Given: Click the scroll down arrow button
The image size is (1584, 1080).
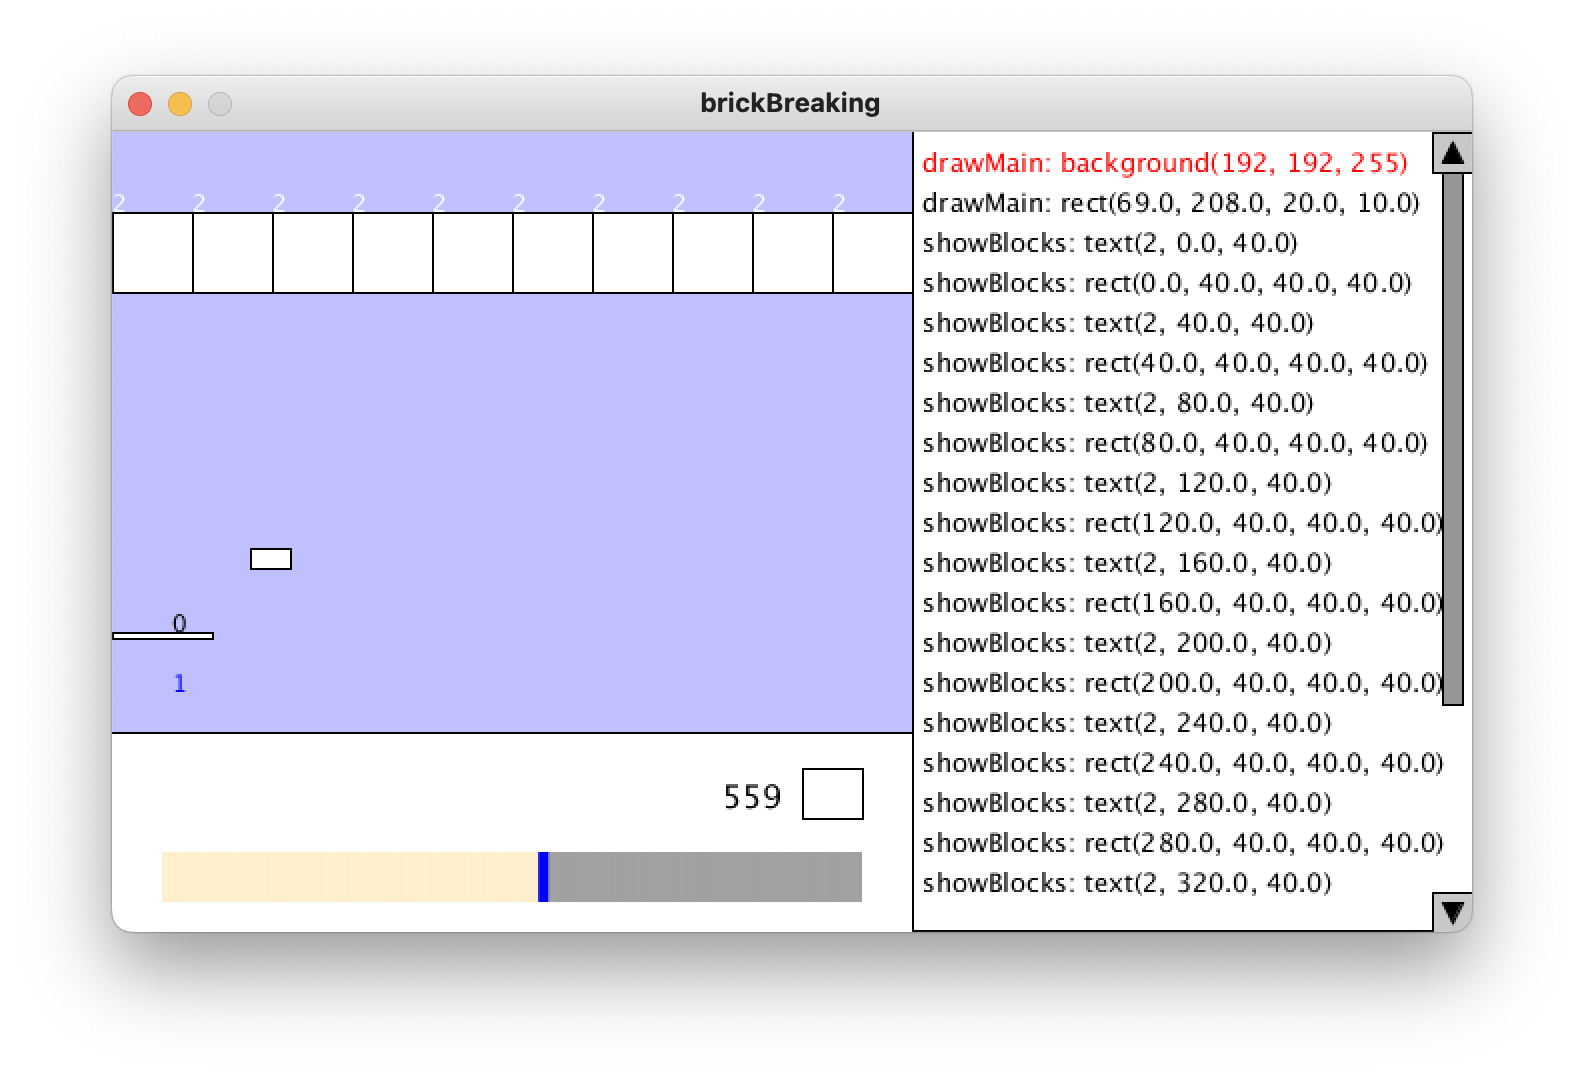Looking at the screenshot, I should [1452, 912].
